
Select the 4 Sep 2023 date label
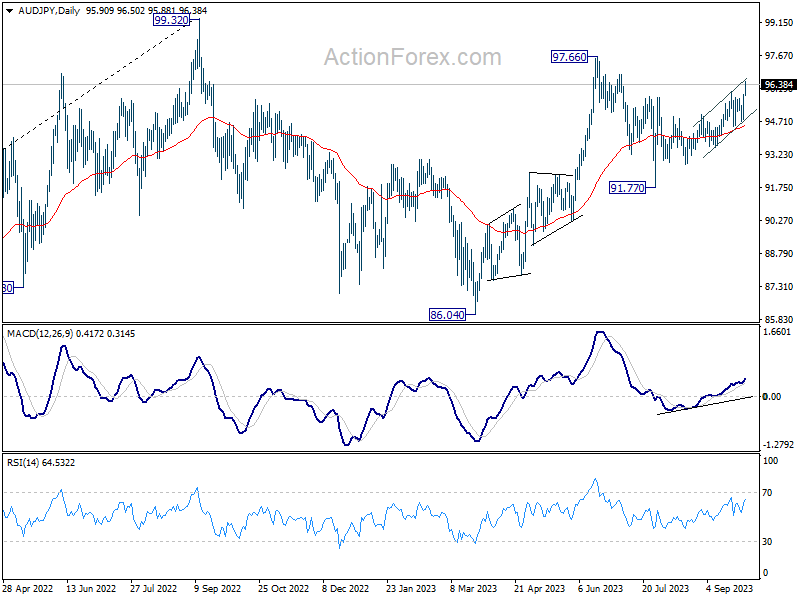[x=730, y=589]
